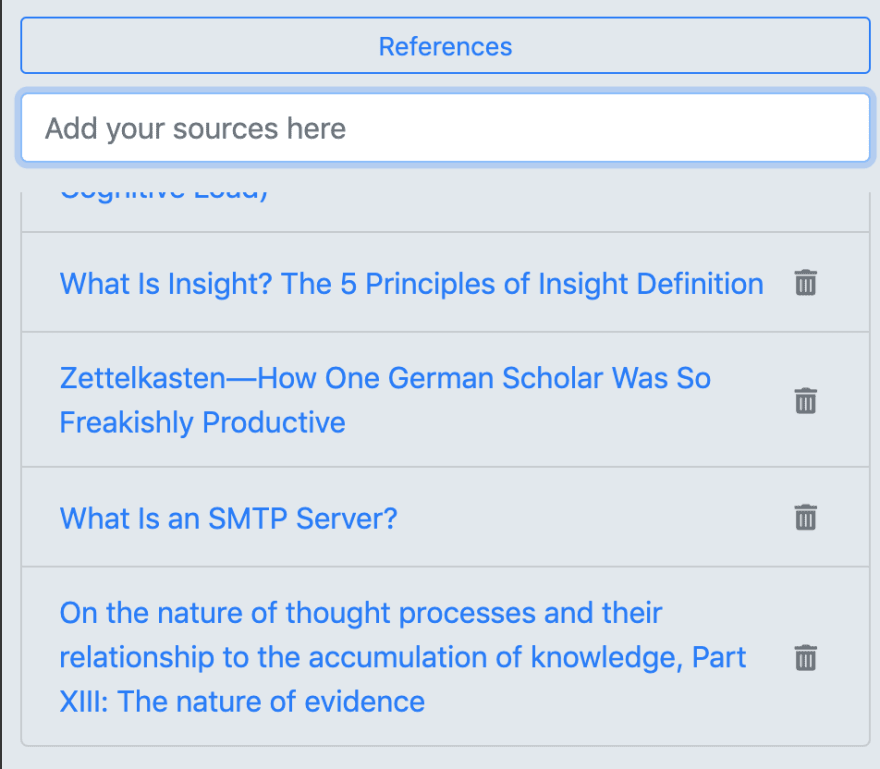Click the Freakishly Productive link text

(202, 423)
